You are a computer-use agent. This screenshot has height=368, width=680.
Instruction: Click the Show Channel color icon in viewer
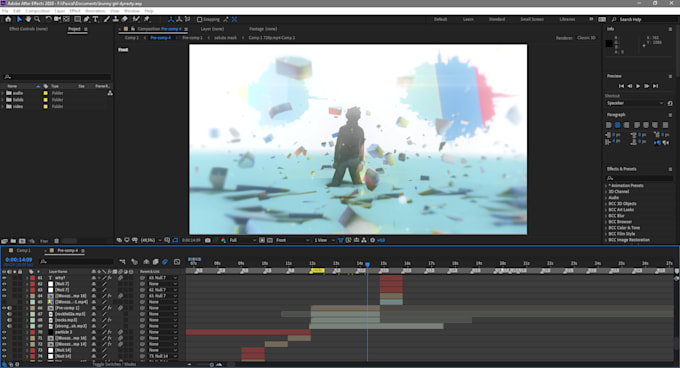[x=223, y=240]
